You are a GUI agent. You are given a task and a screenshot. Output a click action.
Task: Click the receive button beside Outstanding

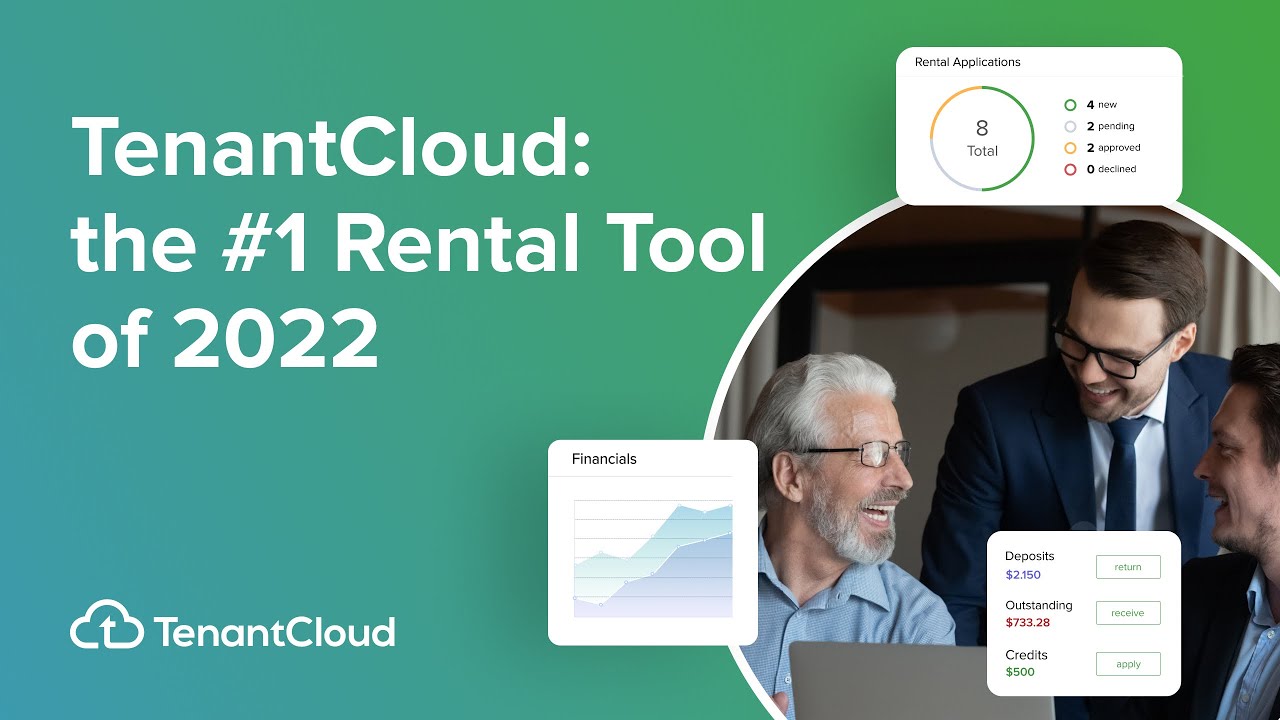[x=1128, y=613]
